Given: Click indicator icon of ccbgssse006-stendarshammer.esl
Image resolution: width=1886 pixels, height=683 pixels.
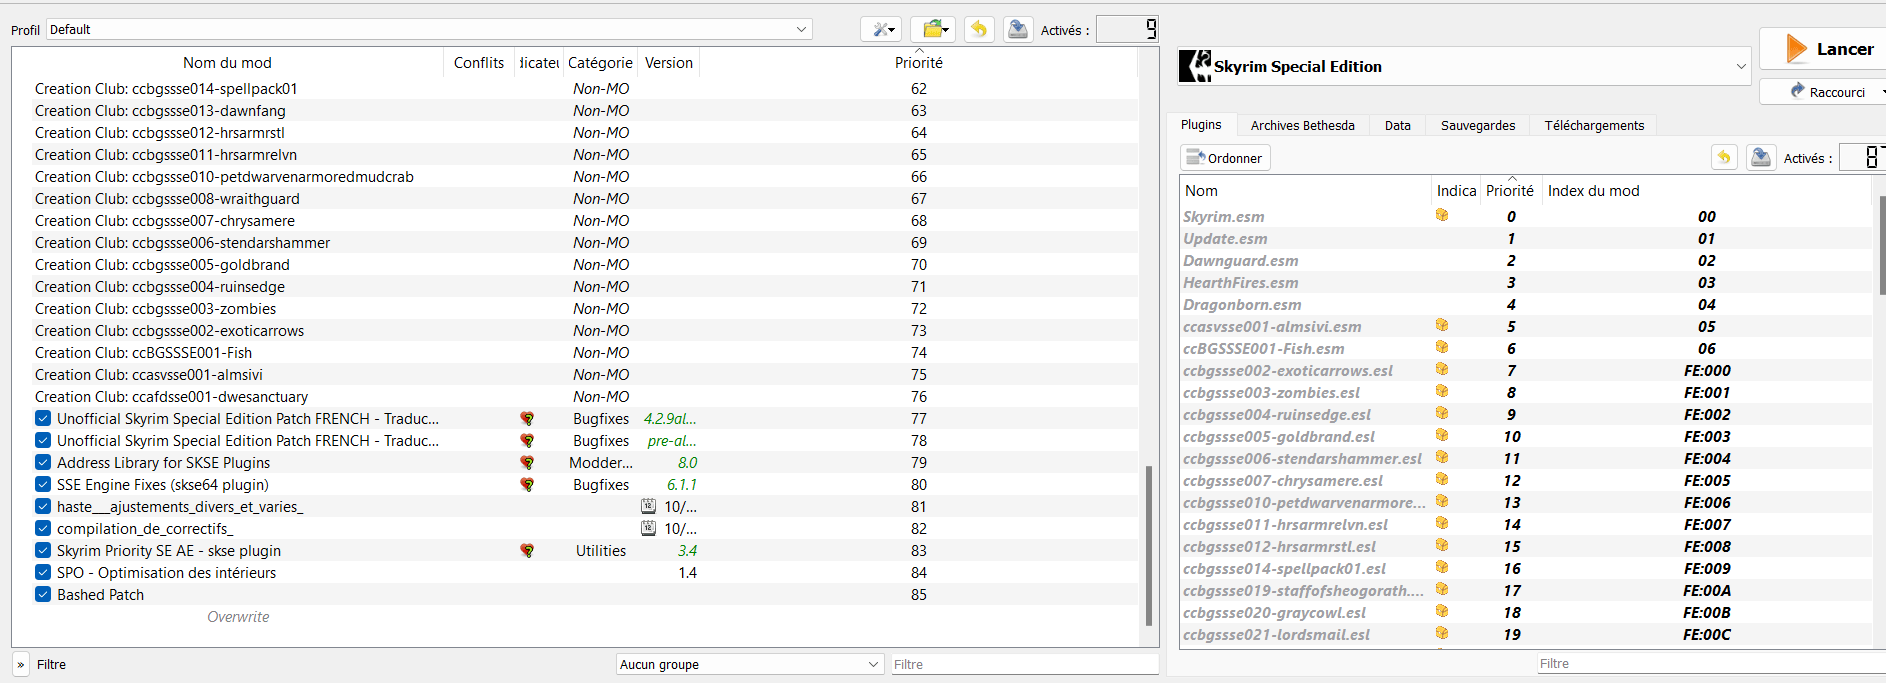Looking at the screenshot, I should point(1442,457).
